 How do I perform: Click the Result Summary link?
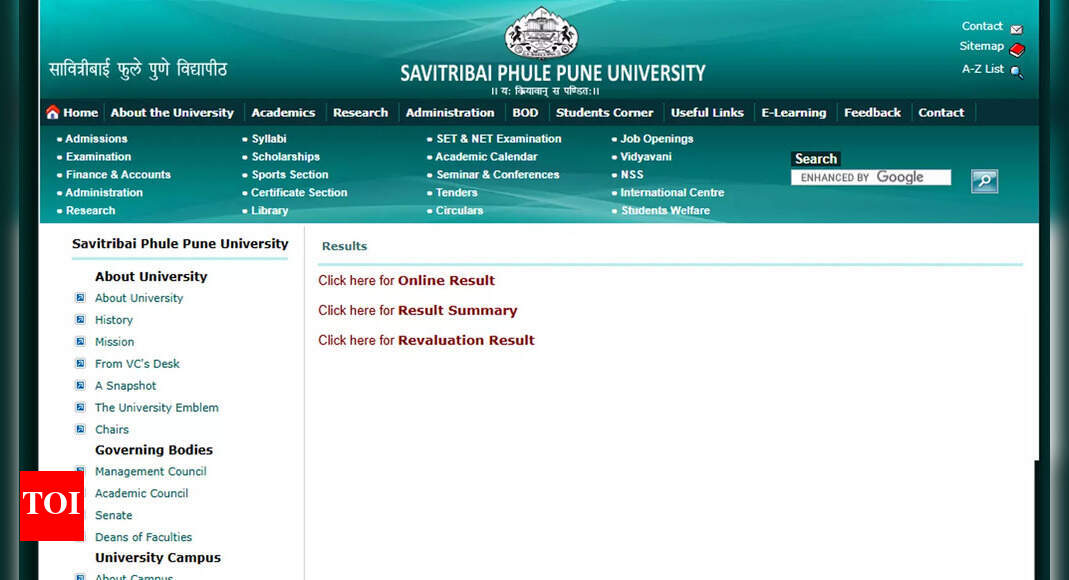click(457, 311)
